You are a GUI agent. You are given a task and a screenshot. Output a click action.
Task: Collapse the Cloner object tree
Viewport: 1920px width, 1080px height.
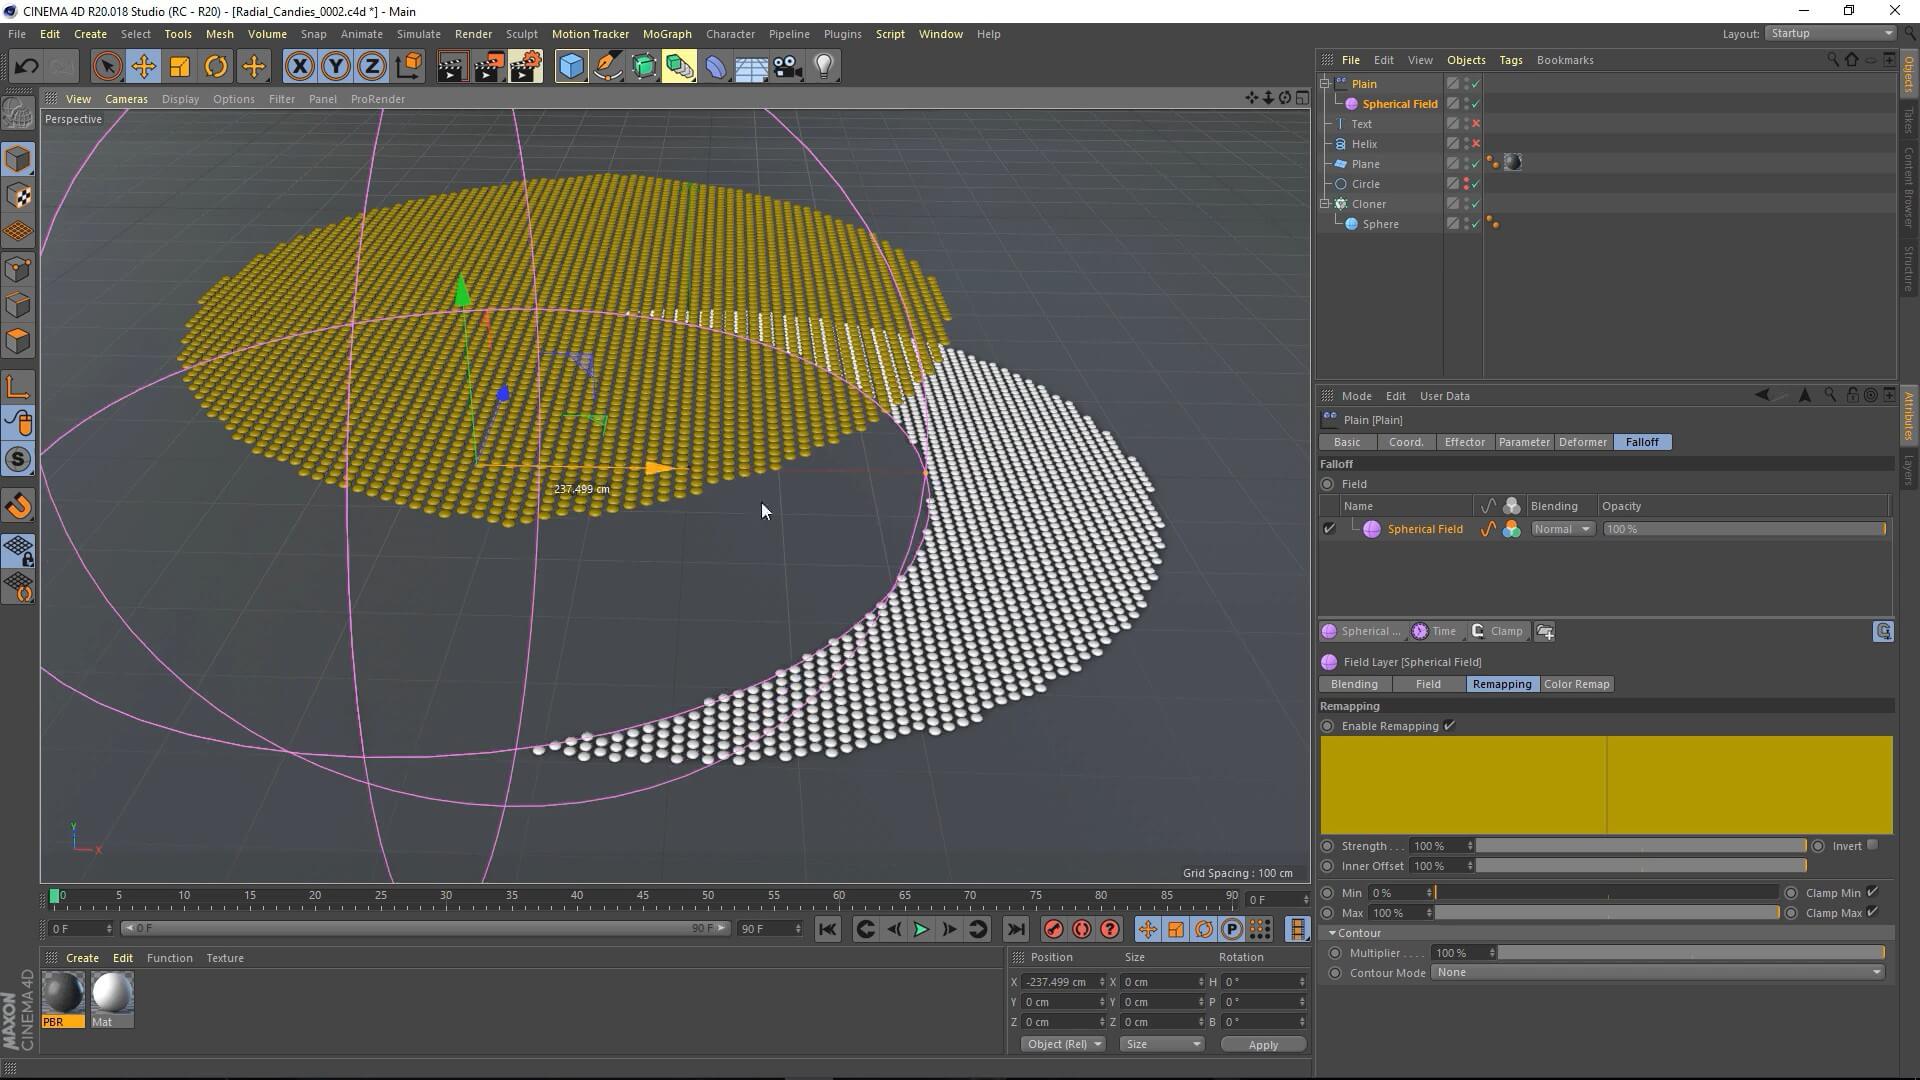(1325, 204)
